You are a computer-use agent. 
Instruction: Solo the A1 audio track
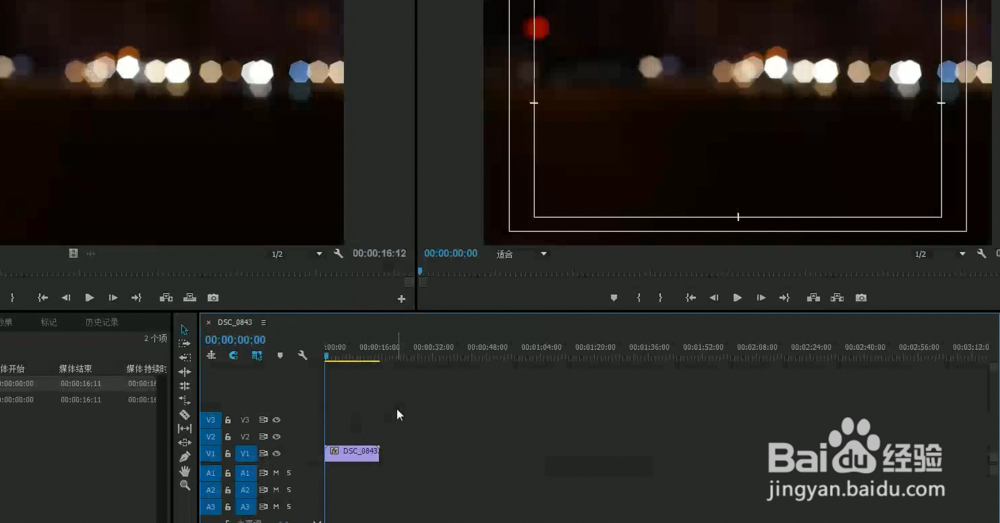coord(289,473)
